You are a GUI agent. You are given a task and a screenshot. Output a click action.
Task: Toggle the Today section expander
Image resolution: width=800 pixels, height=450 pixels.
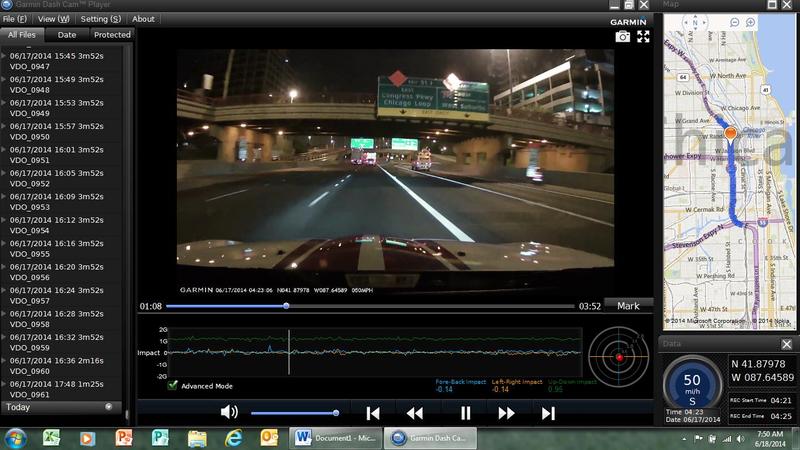click(x=109, y=407)
